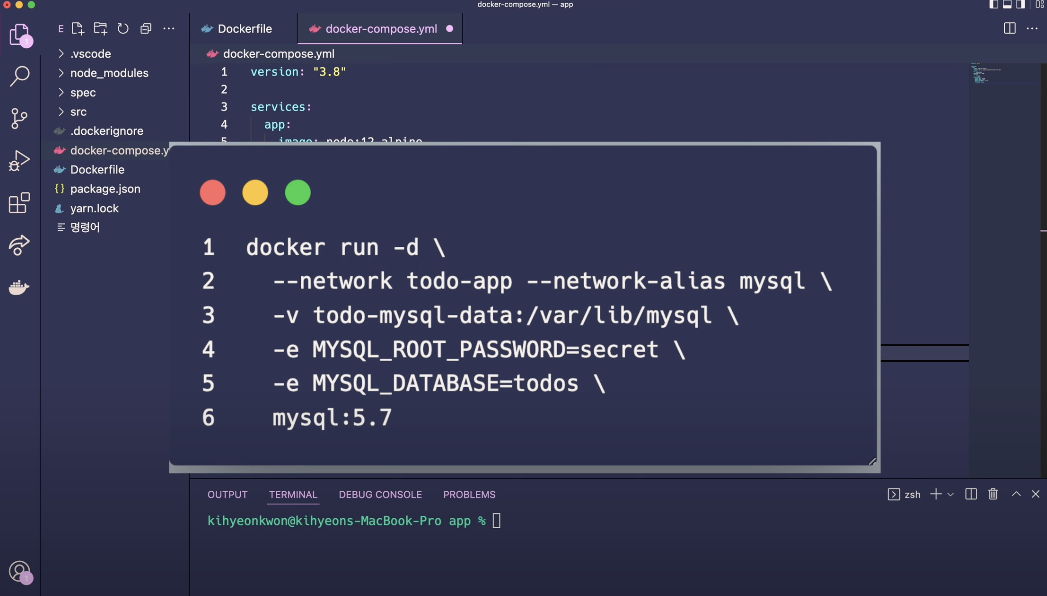This screenshot has width=1047, height=596.
Task: Switch to OUTPUT panel tab
Action: click(x=227, y=495)
